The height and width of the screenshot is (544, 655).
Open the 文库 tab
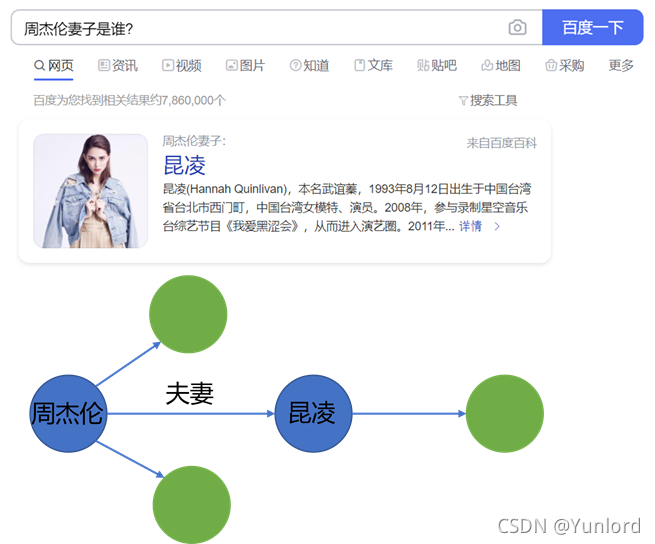pos(373,66)
